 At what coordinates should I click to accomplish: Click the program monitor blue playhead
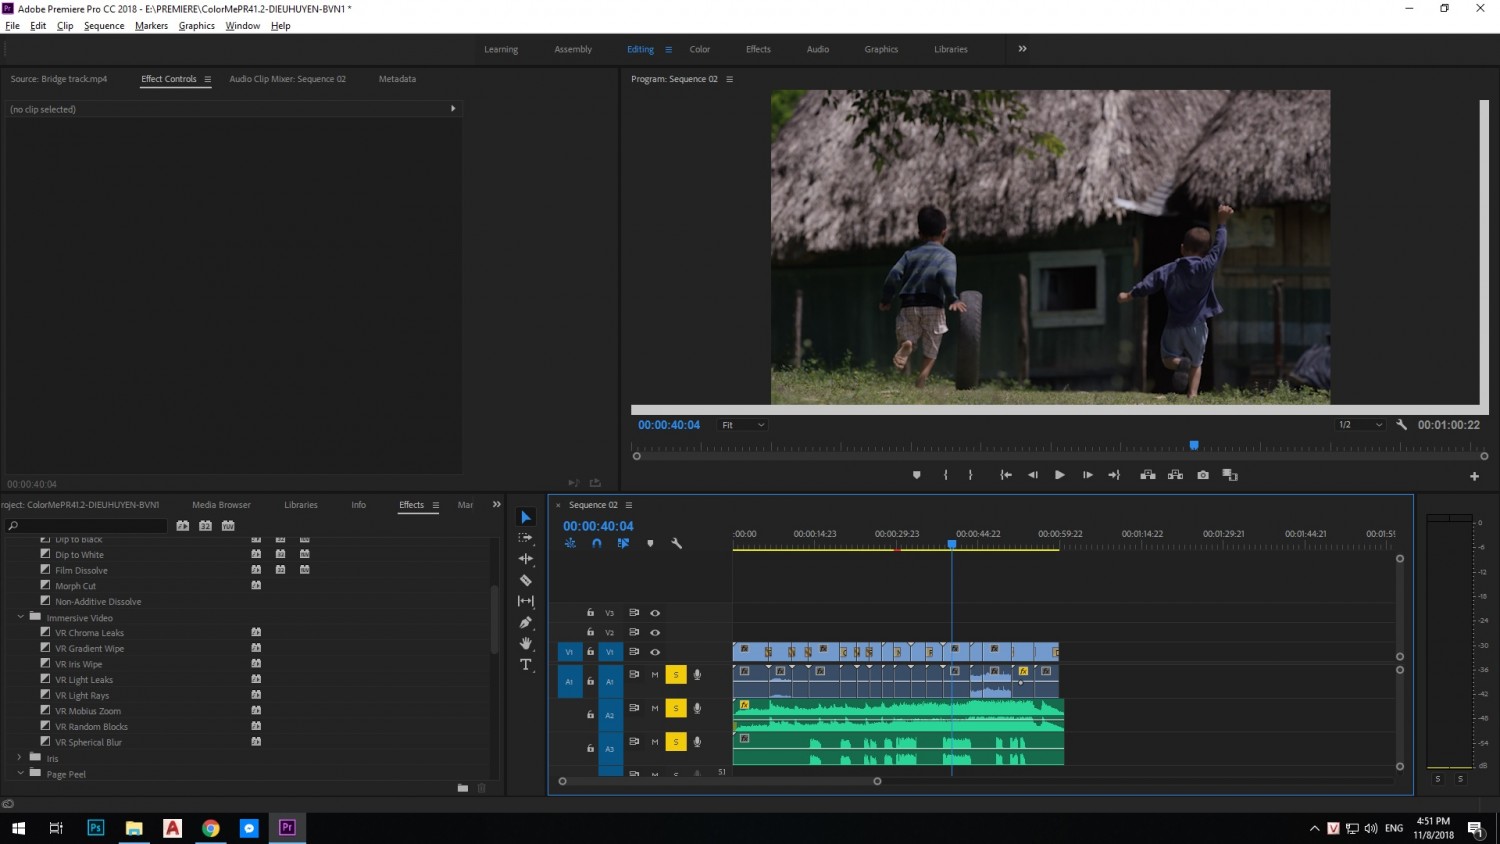[1194, 445]
